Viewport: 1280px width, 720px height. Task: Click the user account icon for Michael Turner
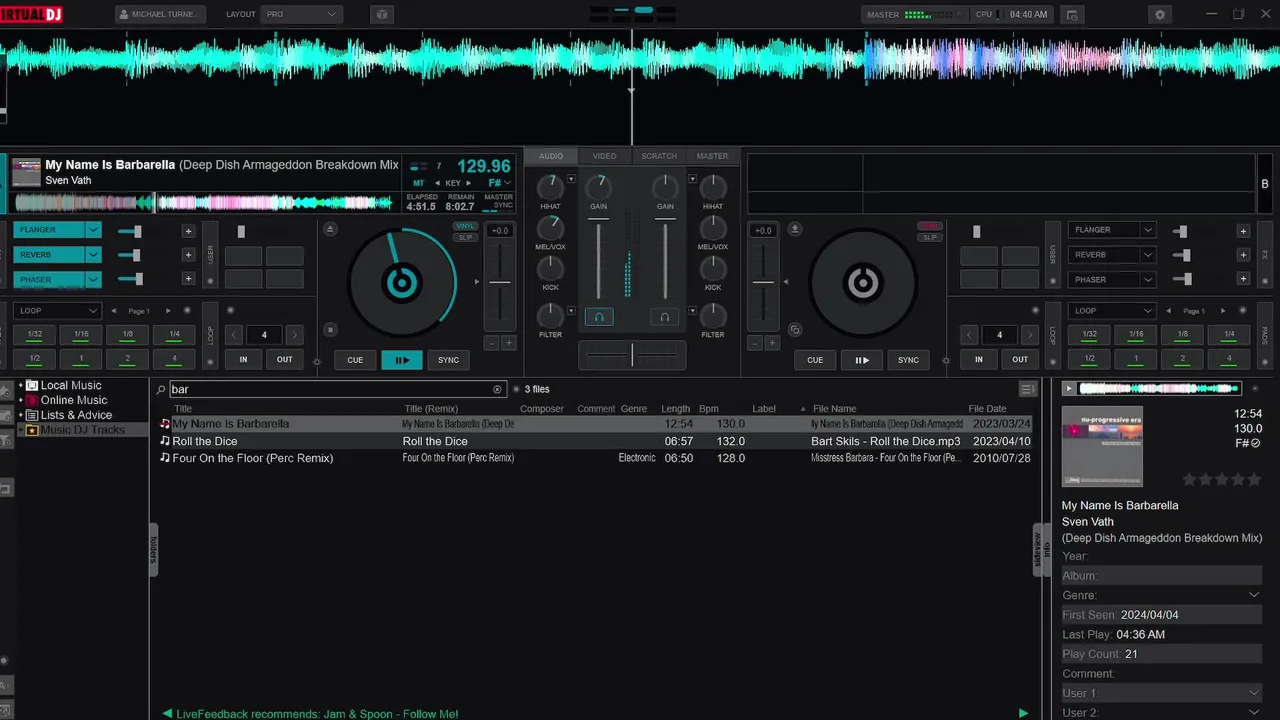coord(125,15)
